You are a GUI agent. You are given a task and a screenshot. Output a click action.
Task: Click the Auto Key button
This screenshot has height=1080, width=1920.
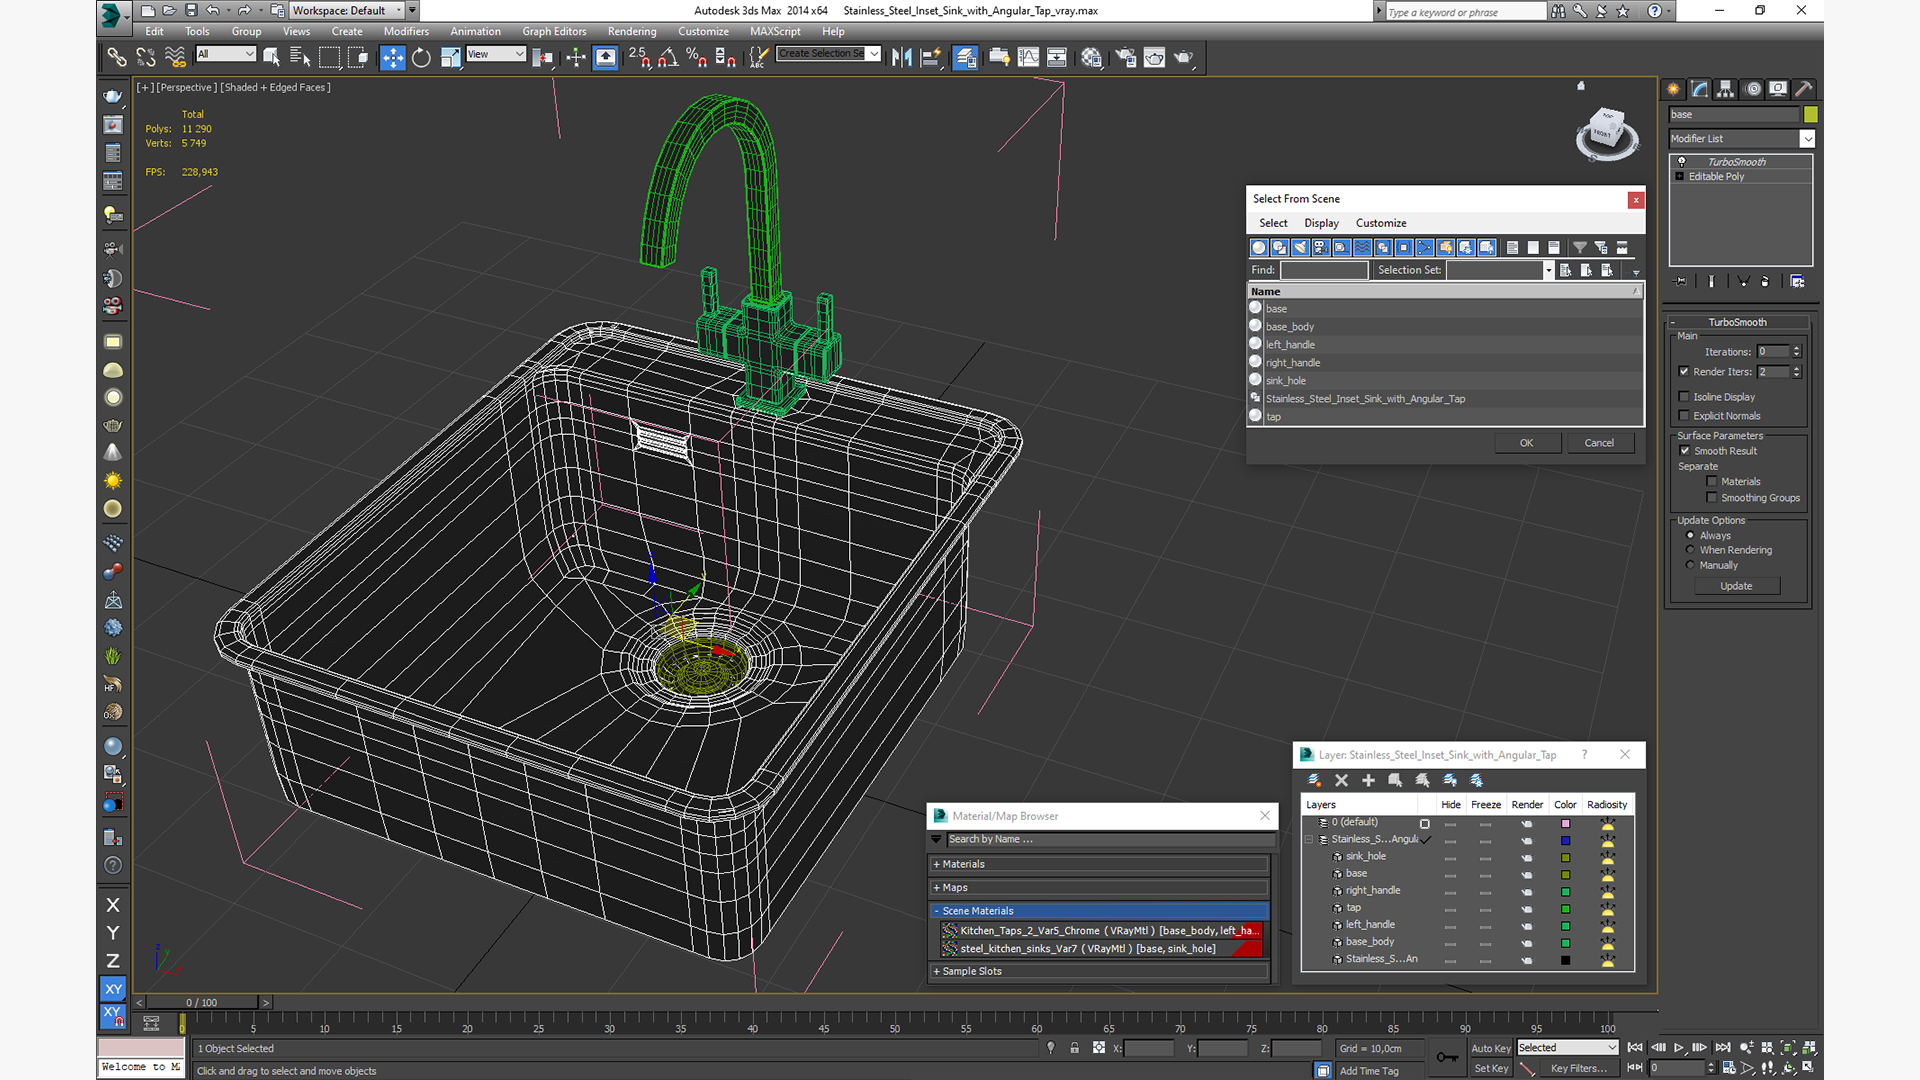pyautogui.click(x=1491, y=1048)
